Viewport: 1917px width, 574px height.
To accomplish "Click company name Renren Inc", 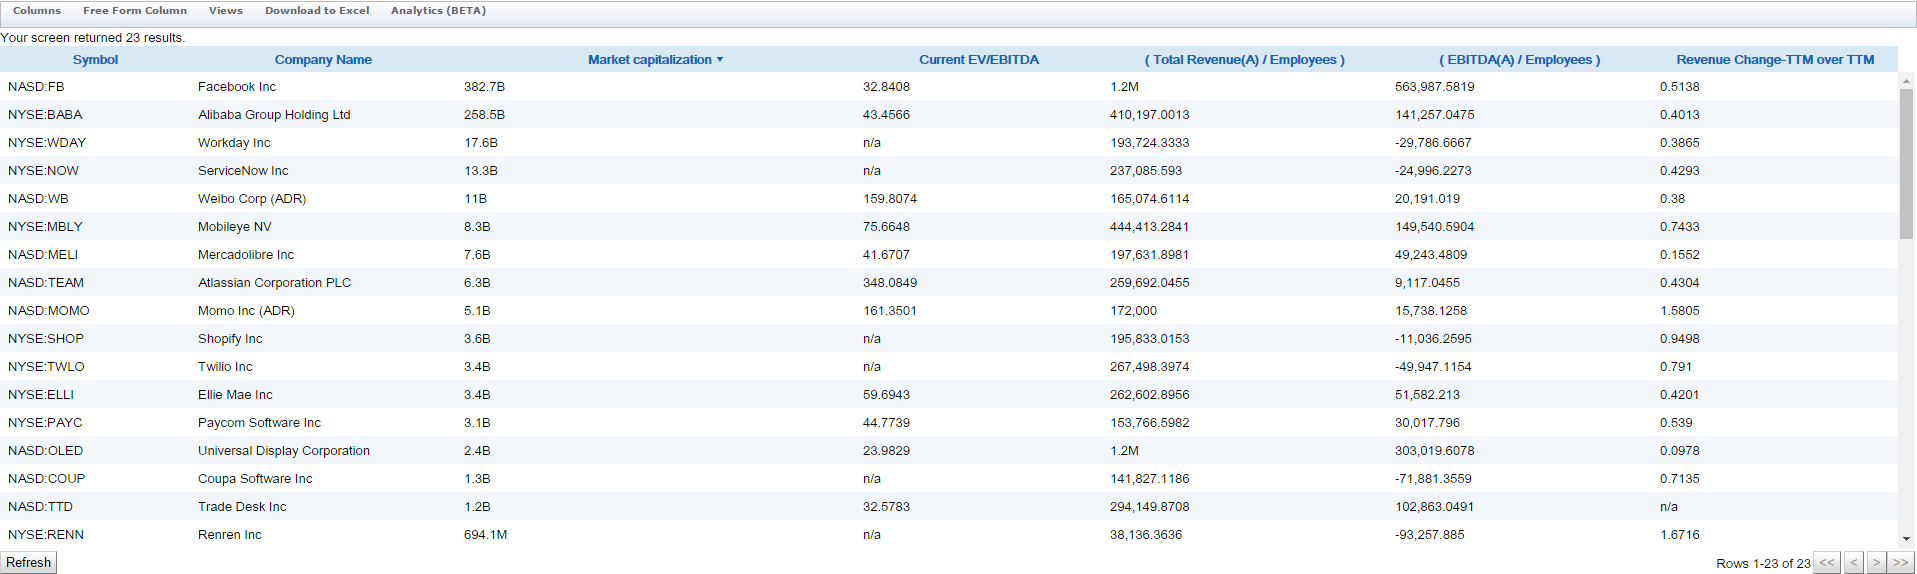I will tap(229, 535).
